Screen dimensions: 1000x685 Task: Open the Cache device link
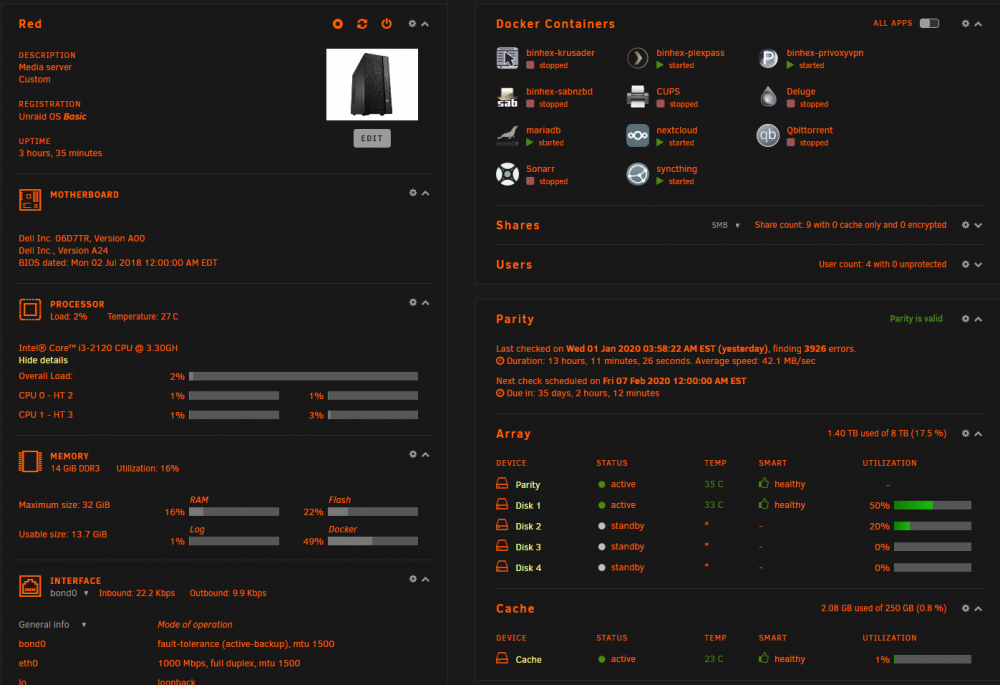pos(528,659)
